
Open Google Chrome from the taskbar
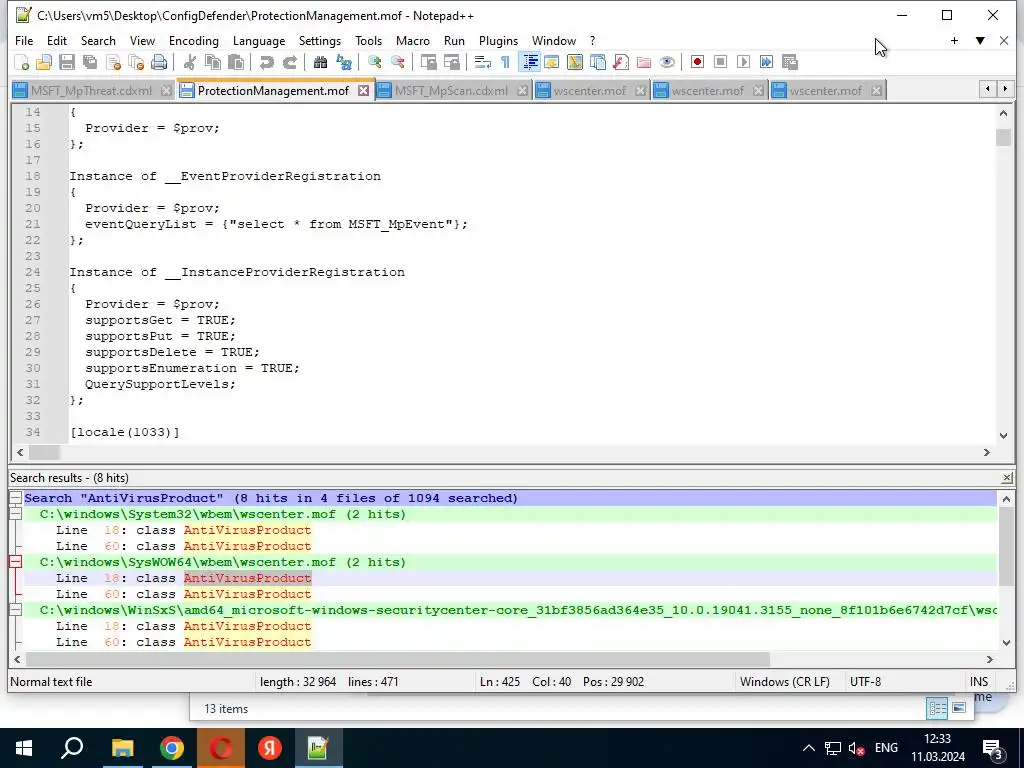tap(172, 748)
